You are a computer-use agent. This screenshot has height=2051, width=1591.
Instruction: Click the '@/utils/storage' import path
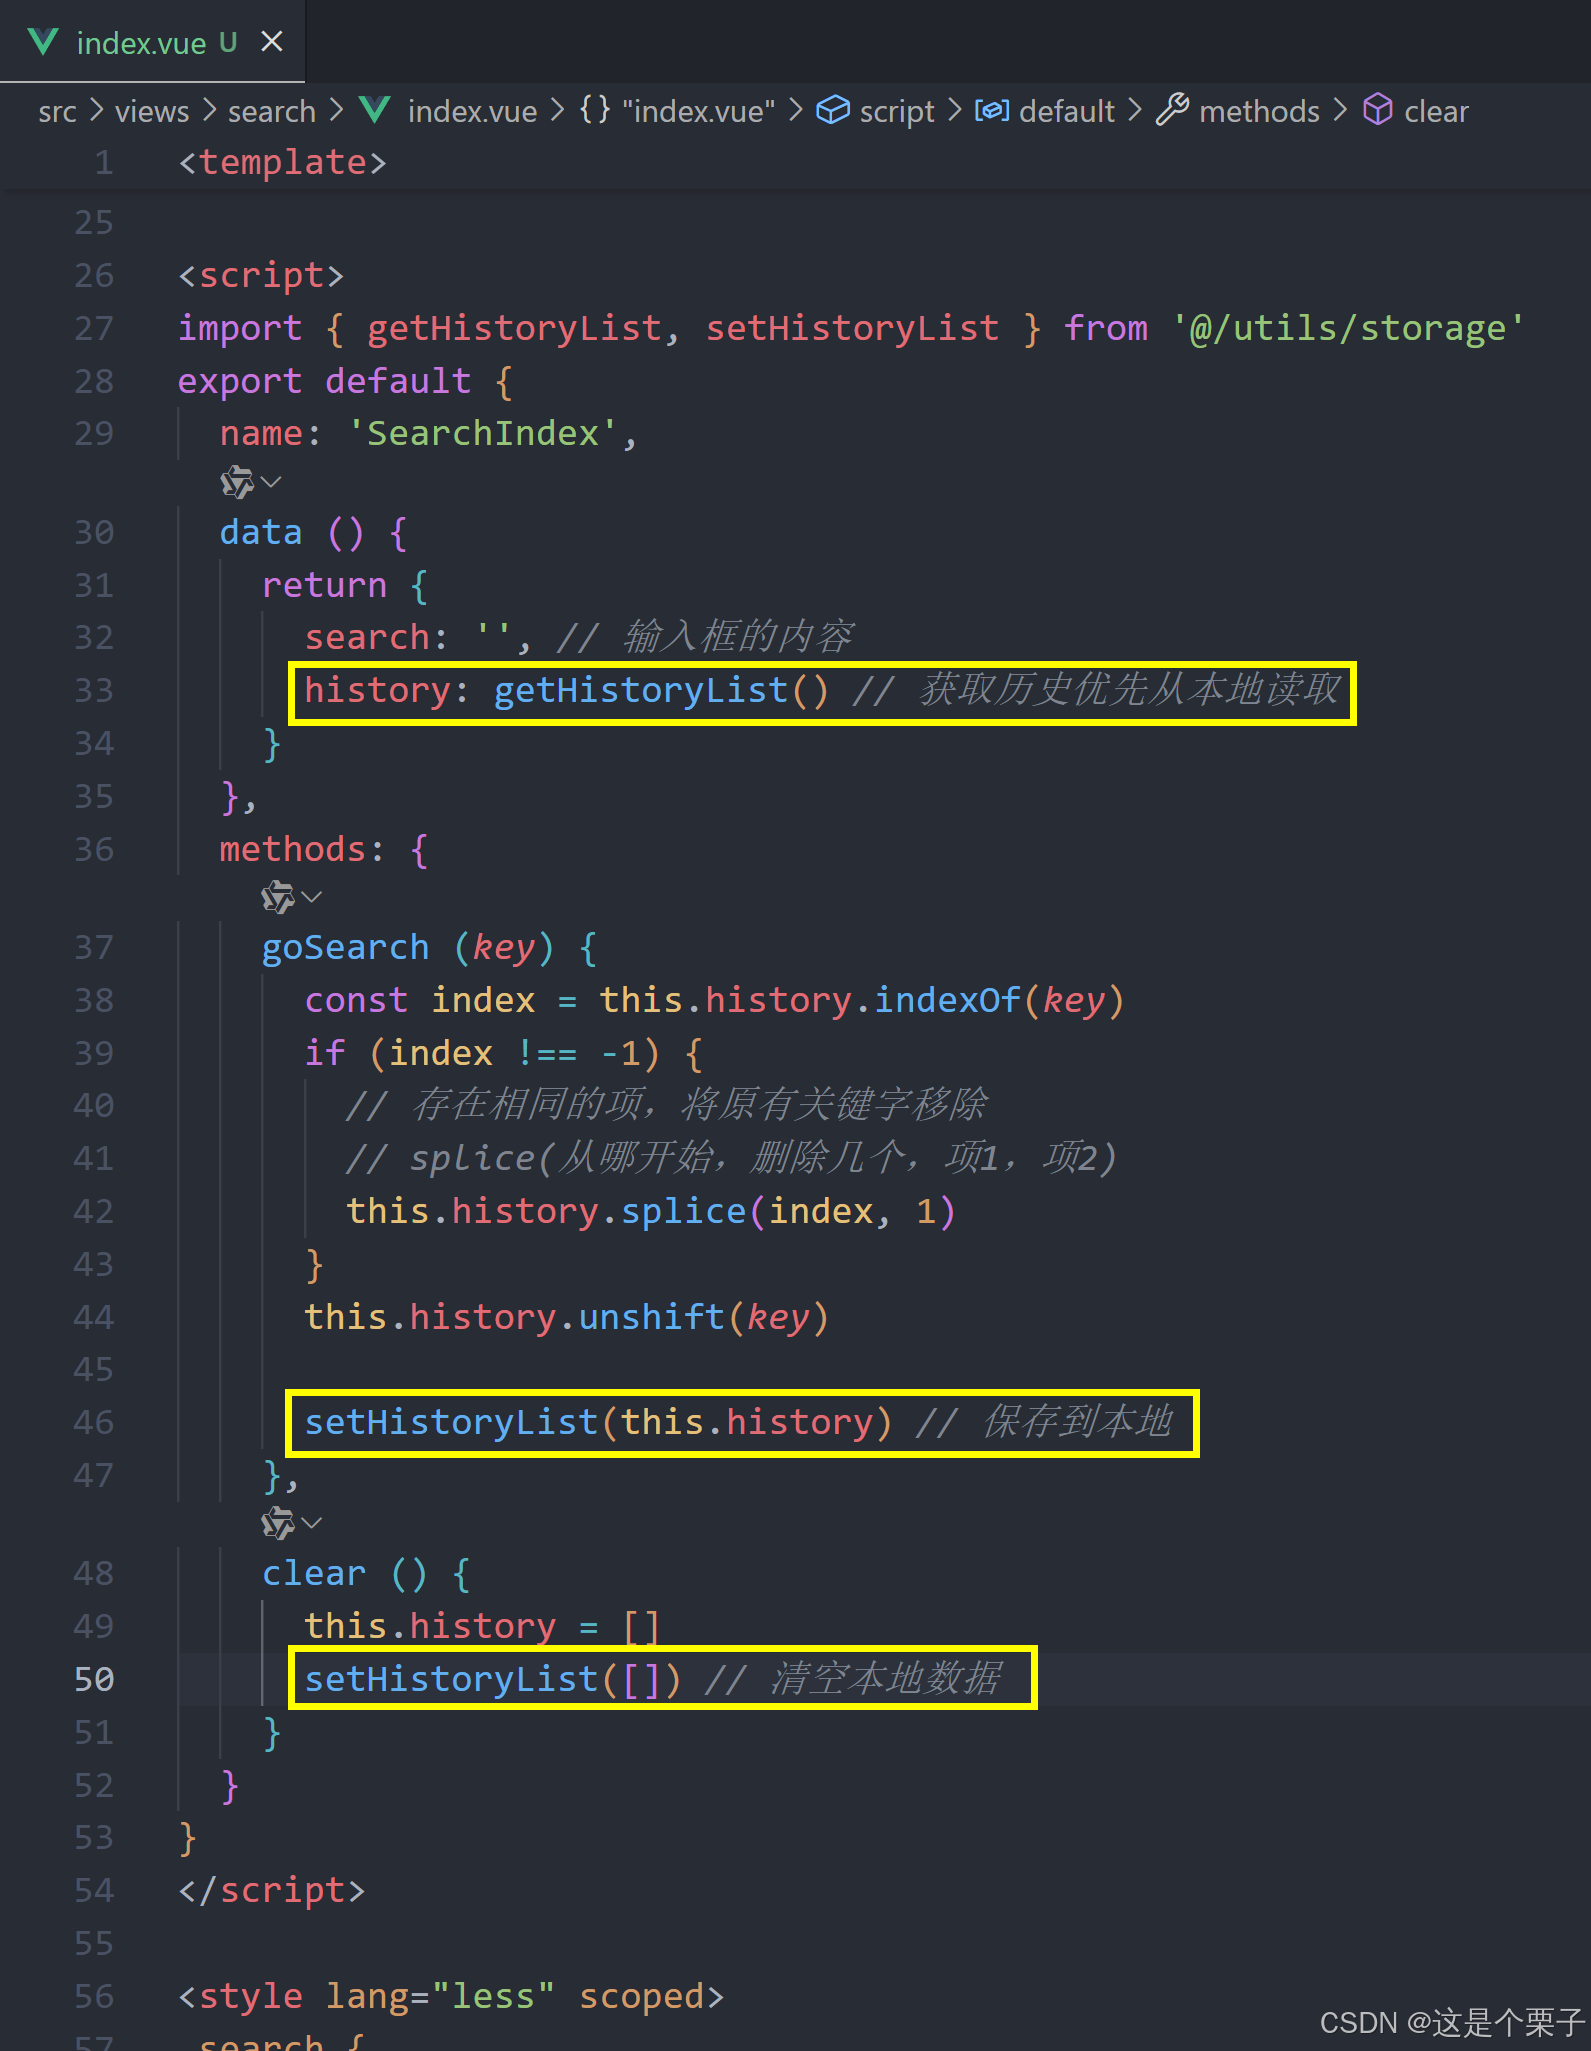tap(1349, 328)
